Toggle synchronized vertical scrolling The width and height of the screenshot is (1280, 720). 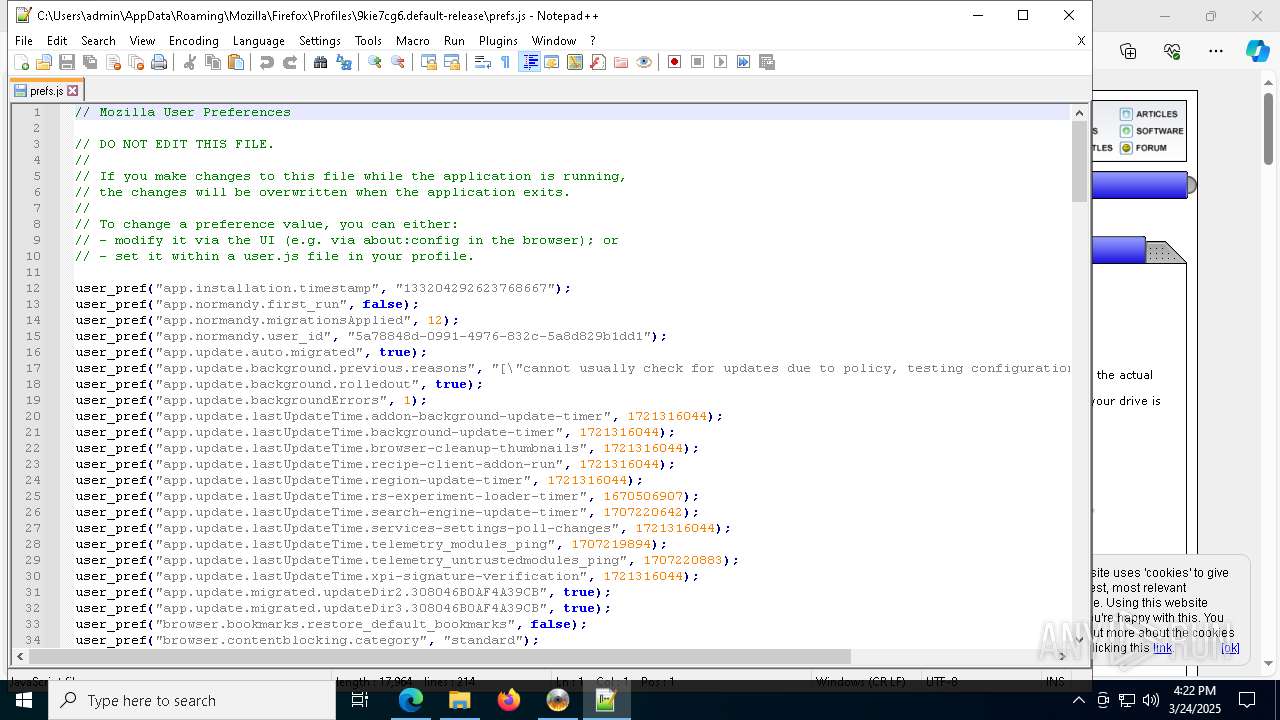428,62
